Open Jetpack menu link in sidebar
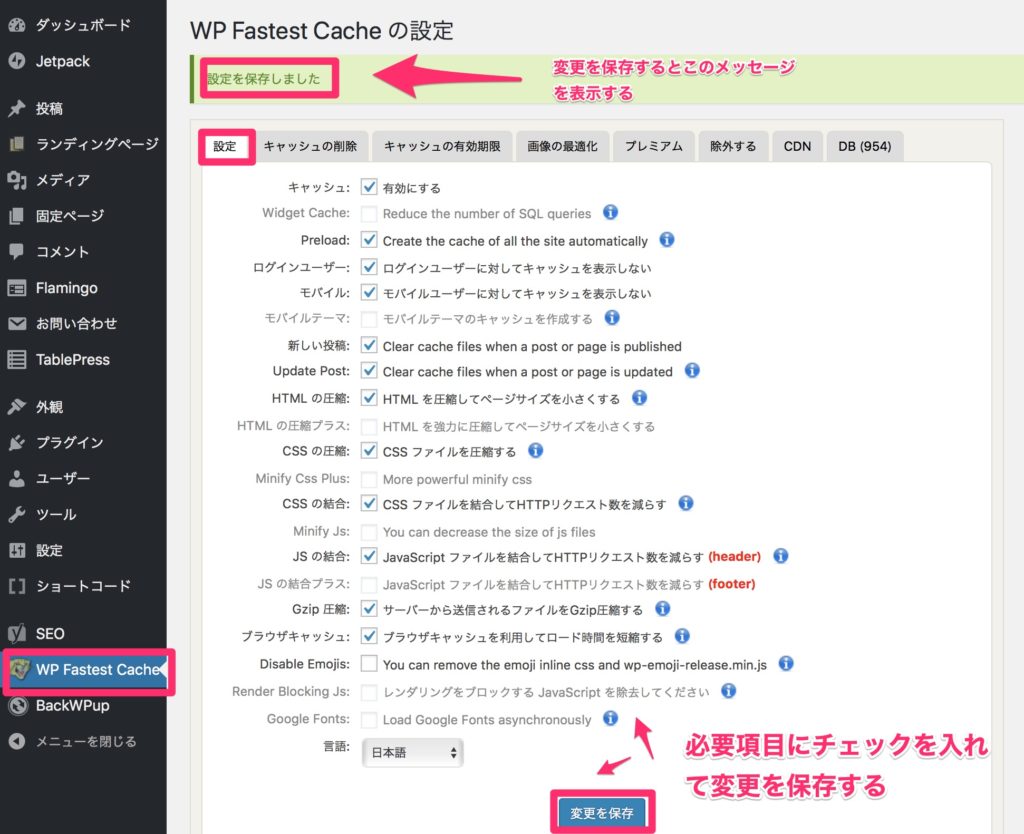Viewport: 1024px width, 834px height. [63, 61]
